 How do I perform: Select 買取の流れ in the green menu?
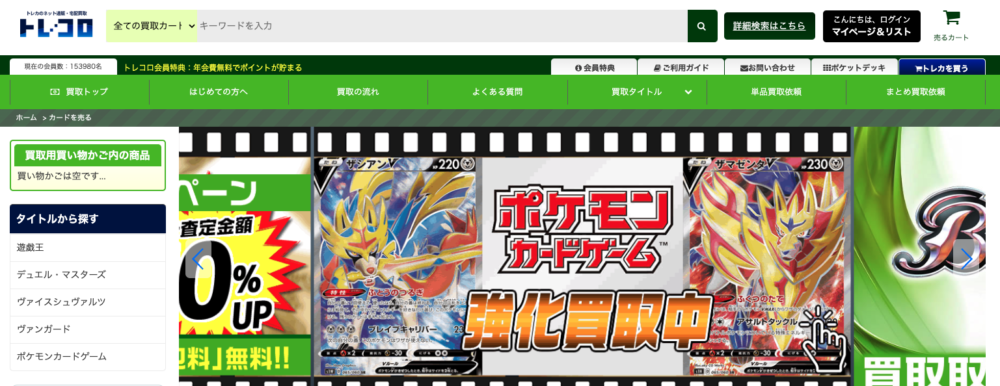(x=358, y=92)
